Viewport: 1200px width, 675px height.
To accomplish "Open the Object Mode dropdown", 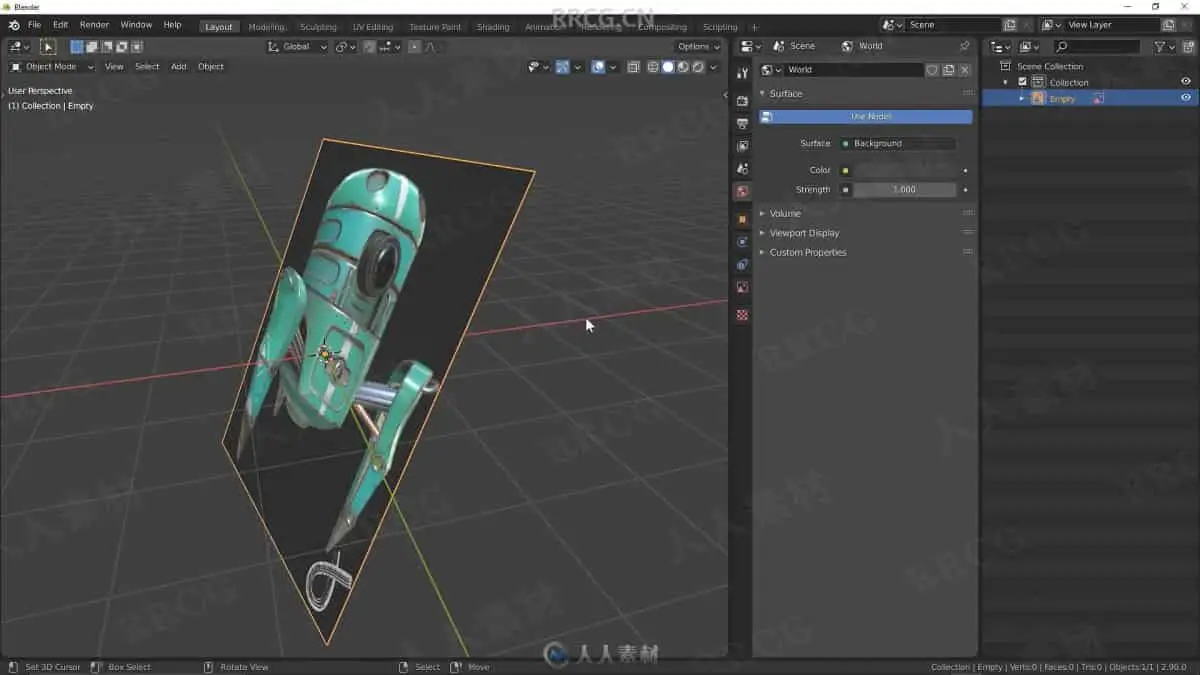I will [x=52, y=67].
